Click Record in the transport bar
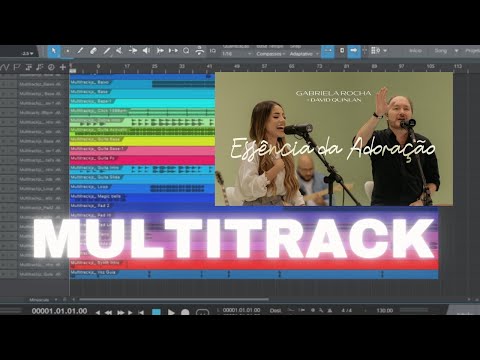 185,312
